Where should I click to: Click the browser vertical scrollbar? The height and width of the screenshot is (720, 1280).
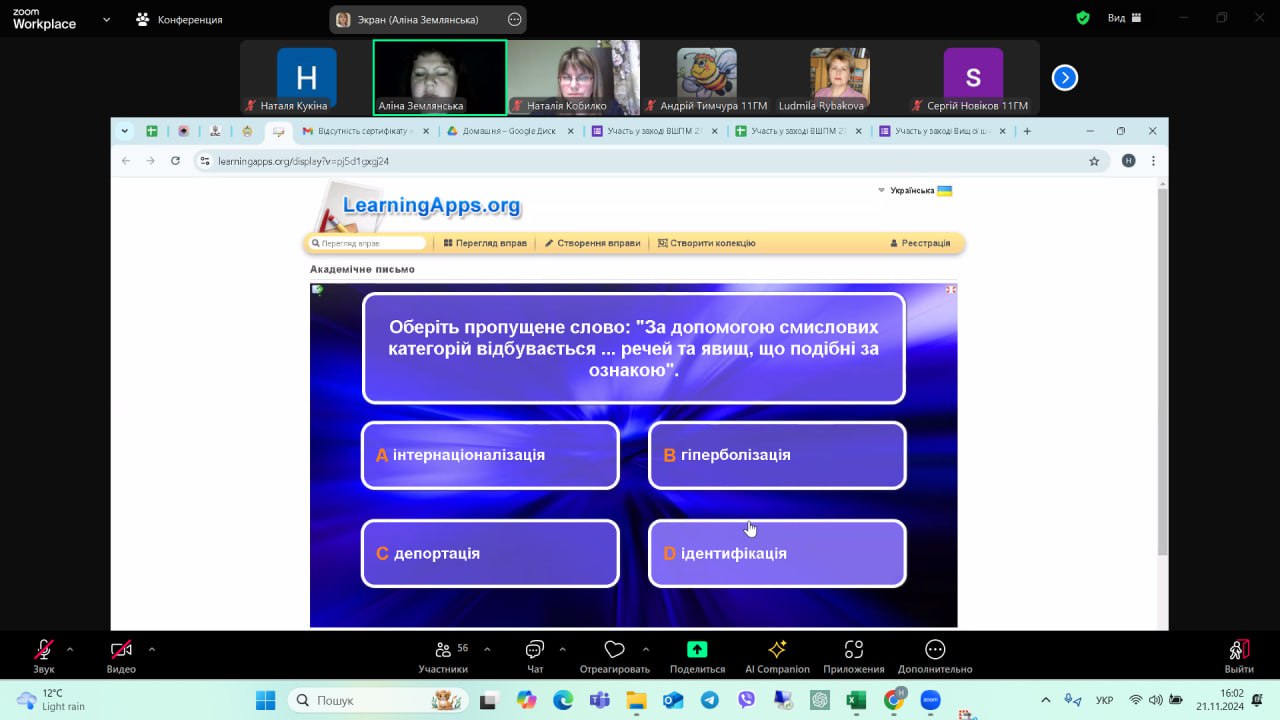[1162, 370]
